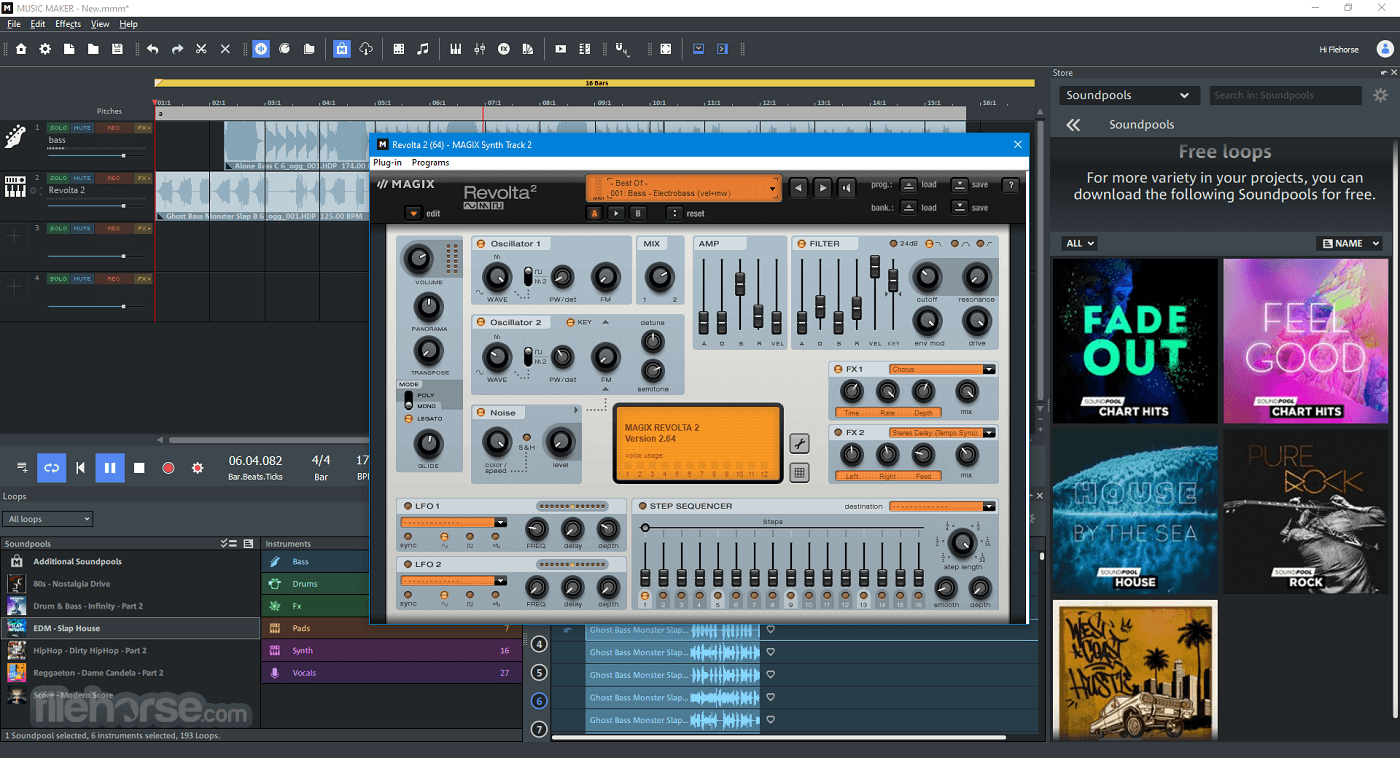Viewport: 1400px width, 758px height.
Task: Click the music note icon in the toolbar
Action: pos(423,49)
